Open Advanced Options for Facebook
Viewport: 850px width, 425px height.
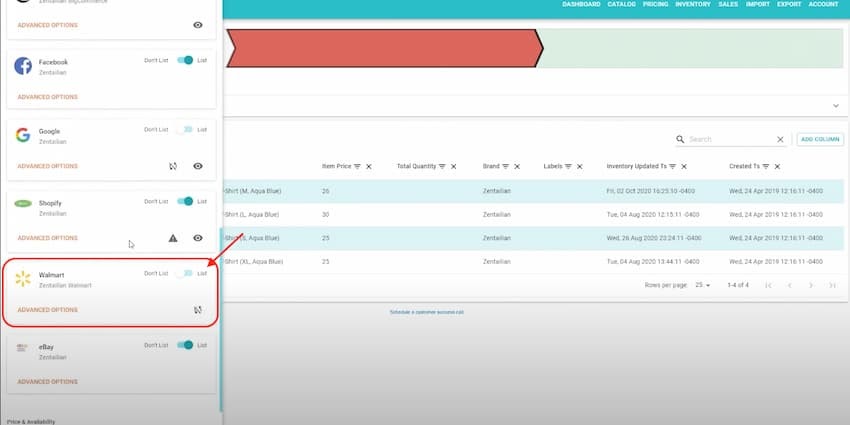click(48, 97)
